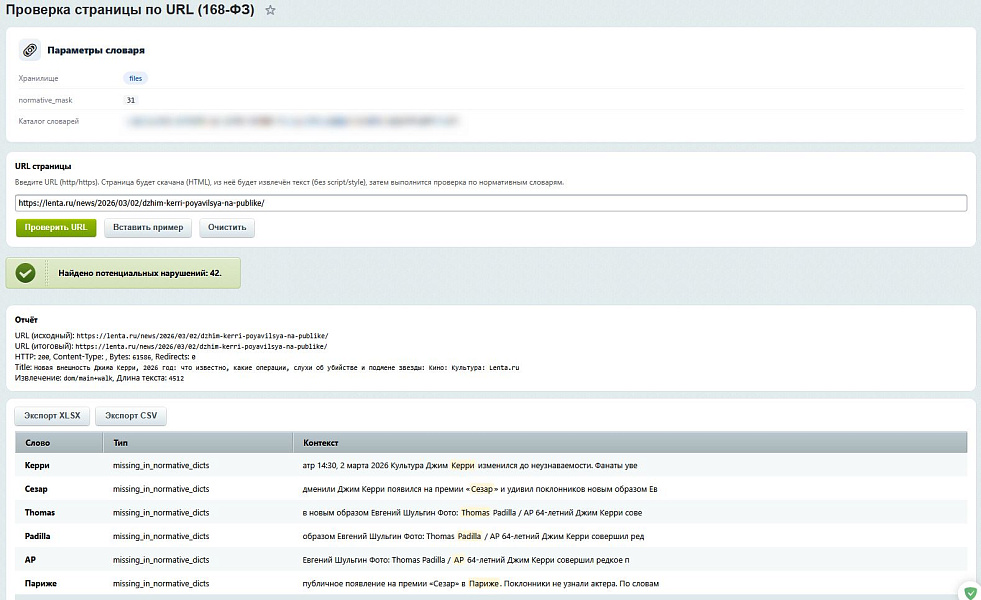The image size is (981, 600).
Task: Export report via 'Экспорт CSV'
Action: [x=131, y=416]
